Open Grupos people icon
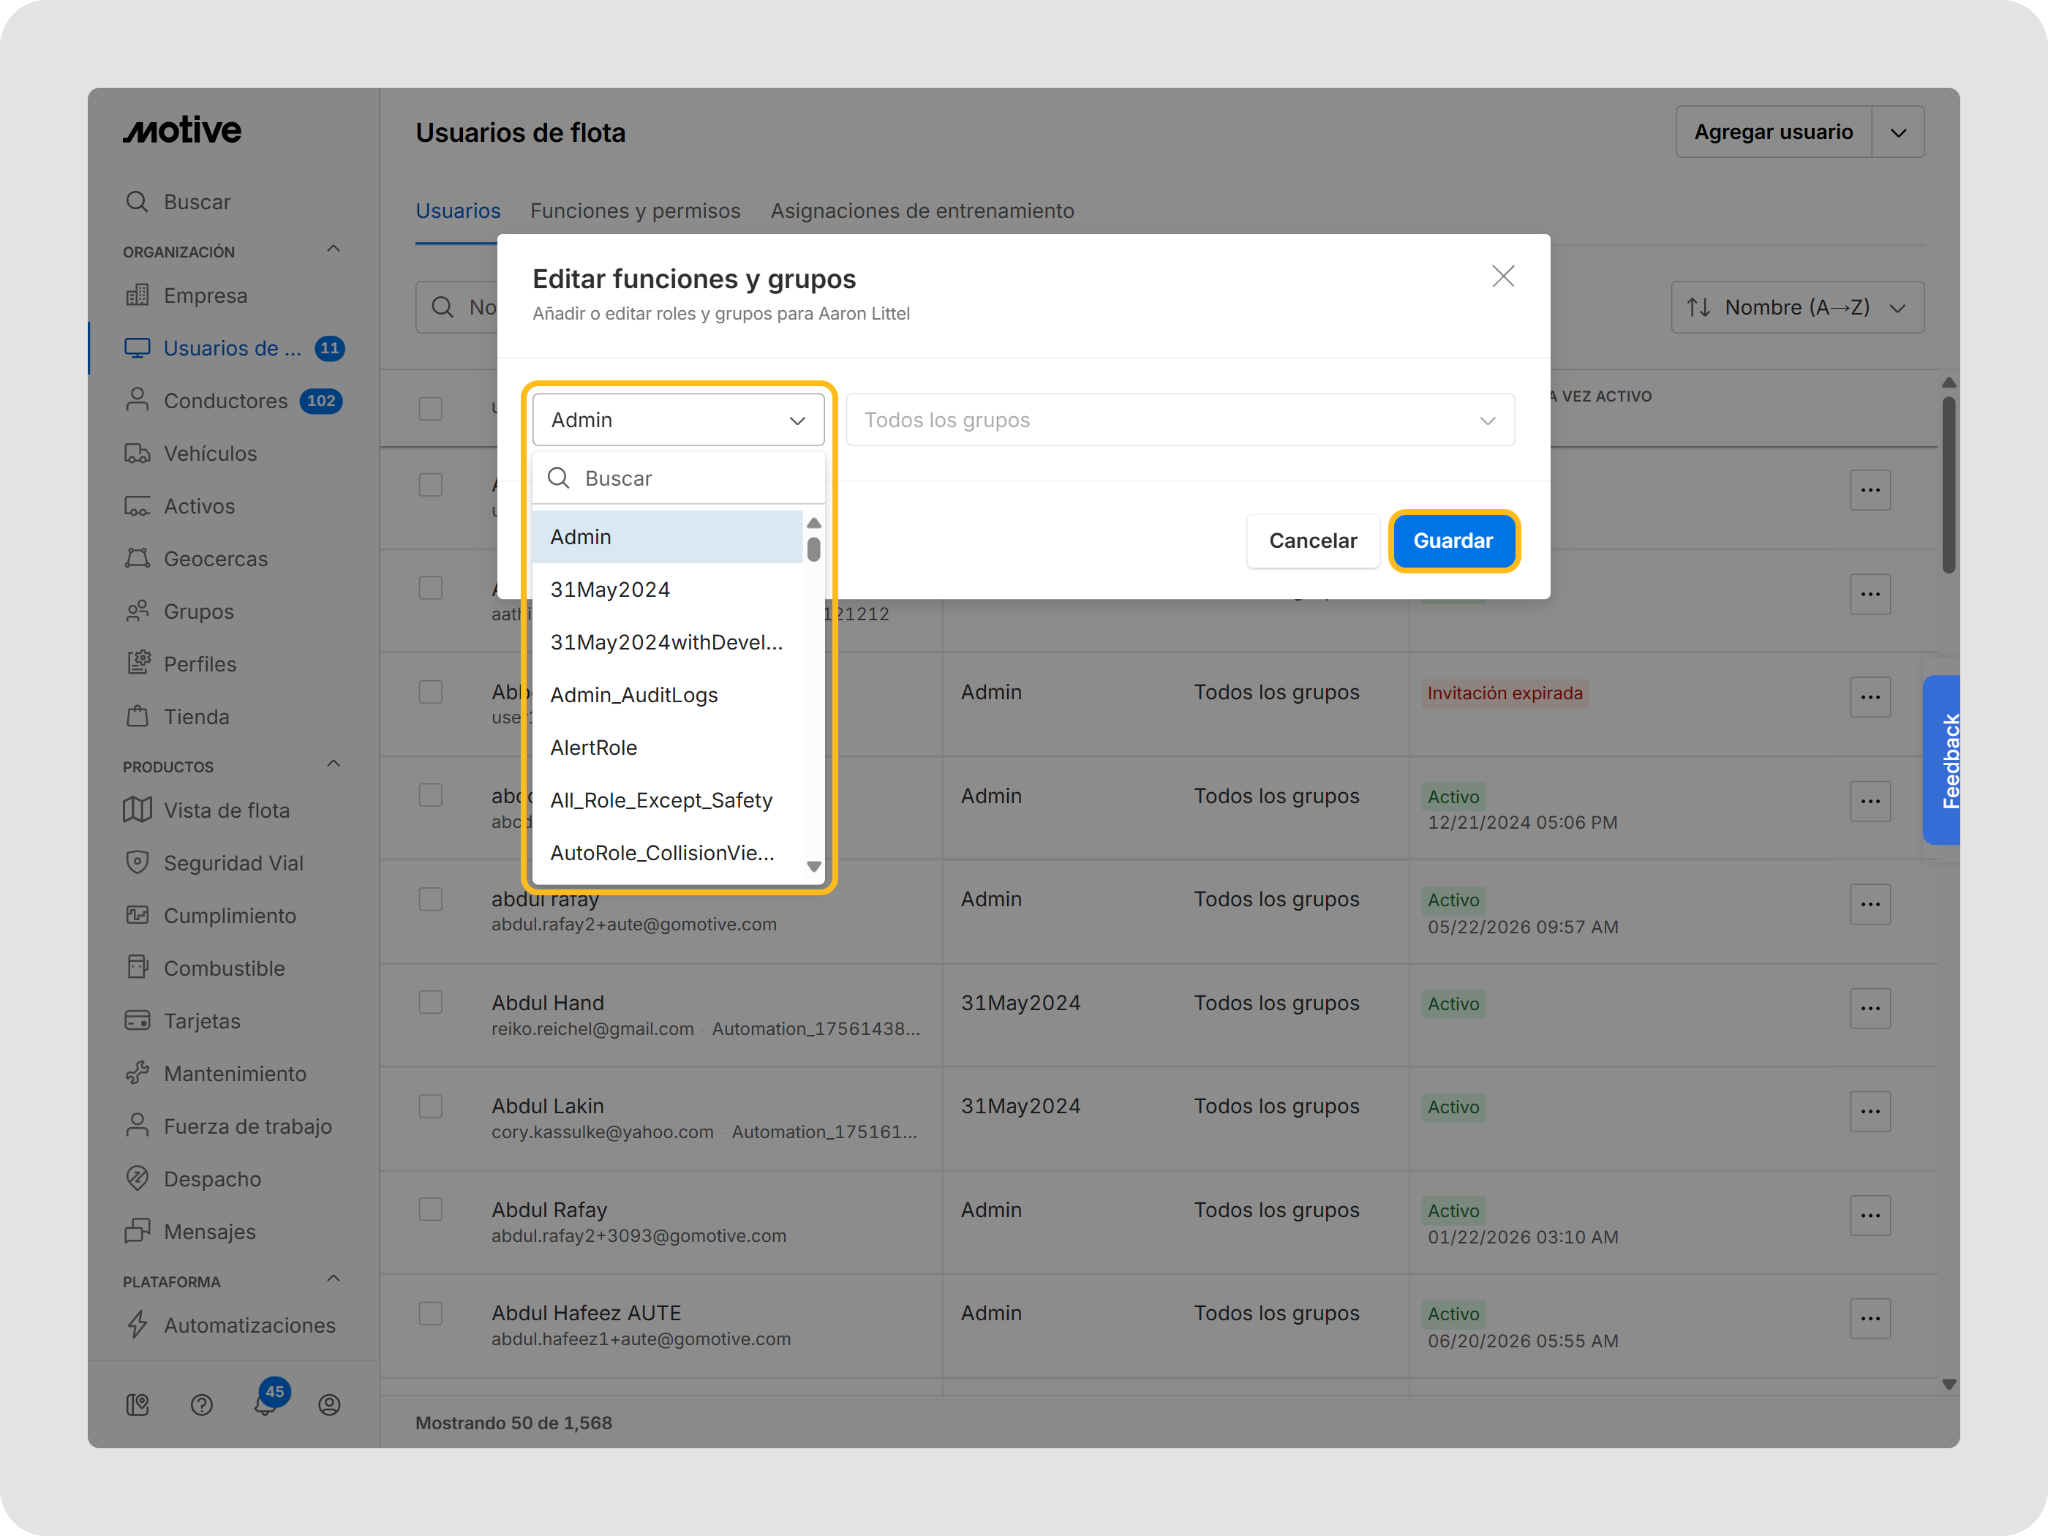 tap(137, 611)
